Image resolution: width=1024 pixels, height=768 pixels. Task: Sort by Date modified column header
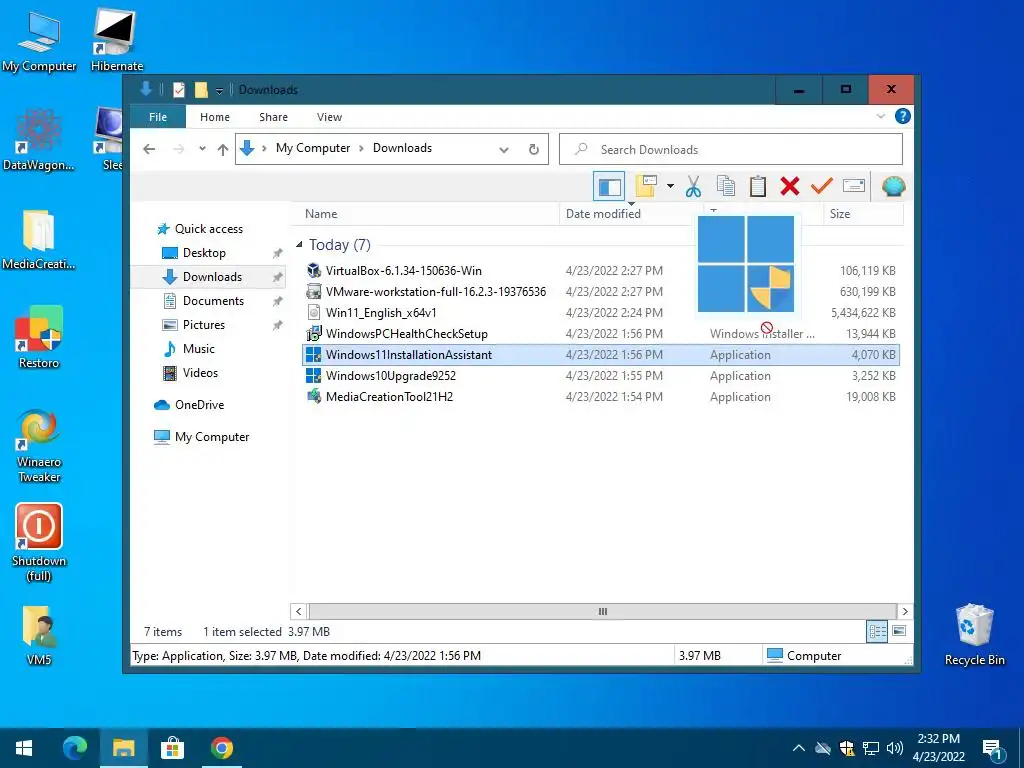point(631,214)
